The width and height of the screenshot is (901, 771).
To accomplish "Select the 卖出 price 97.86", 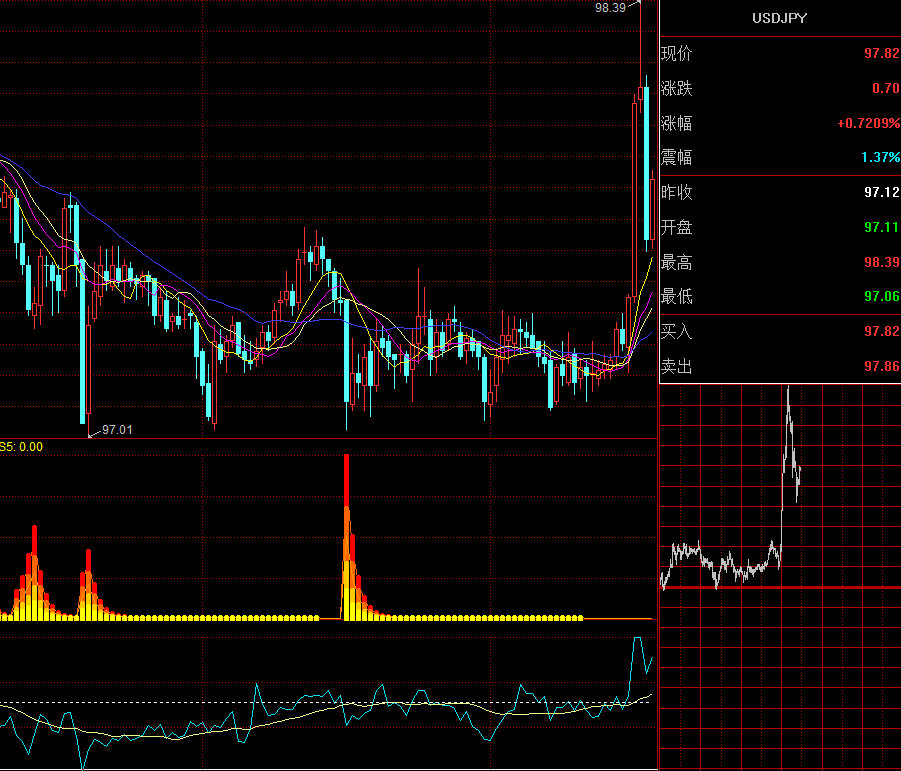I will (881, 366).
